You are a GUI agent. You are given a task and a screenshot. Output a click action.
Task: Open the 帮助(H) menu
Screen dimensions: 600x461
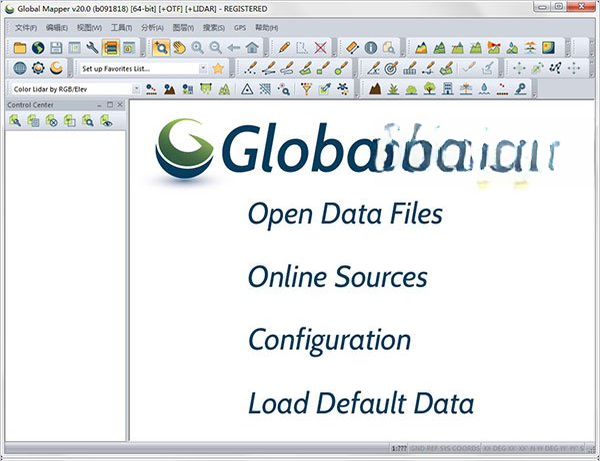pos(266,28)
